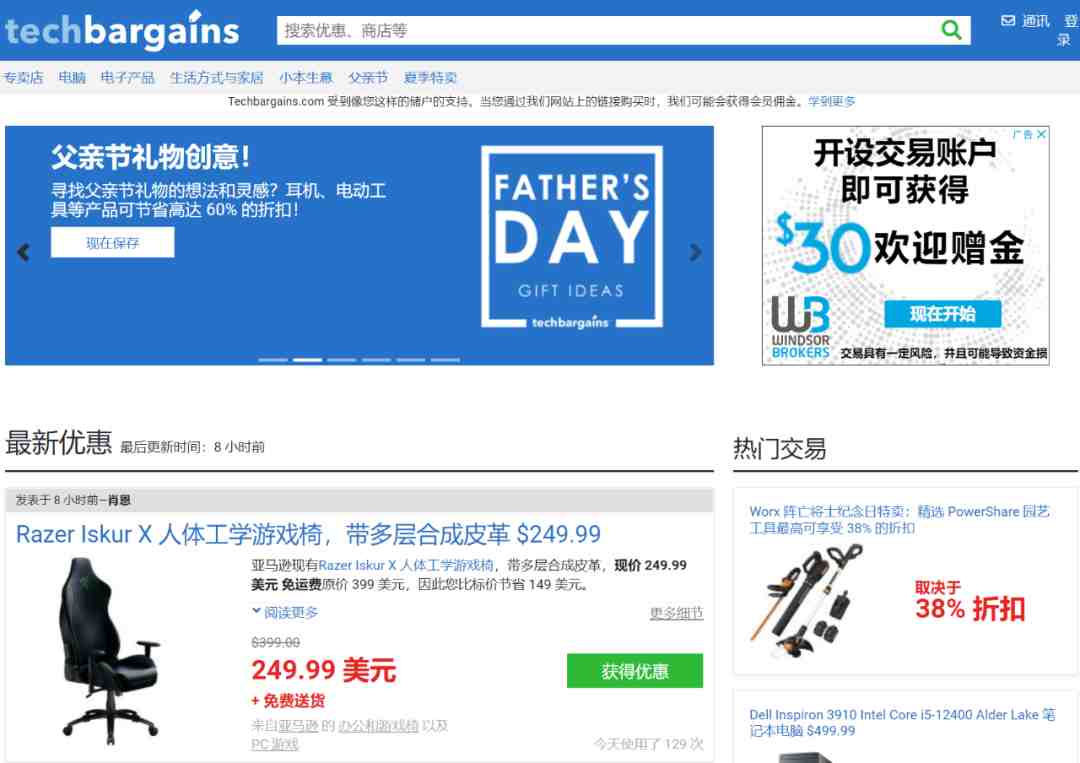Click the green search magnifier icon
This screenshot has width=1080, height=763.
tap(951, 30)
